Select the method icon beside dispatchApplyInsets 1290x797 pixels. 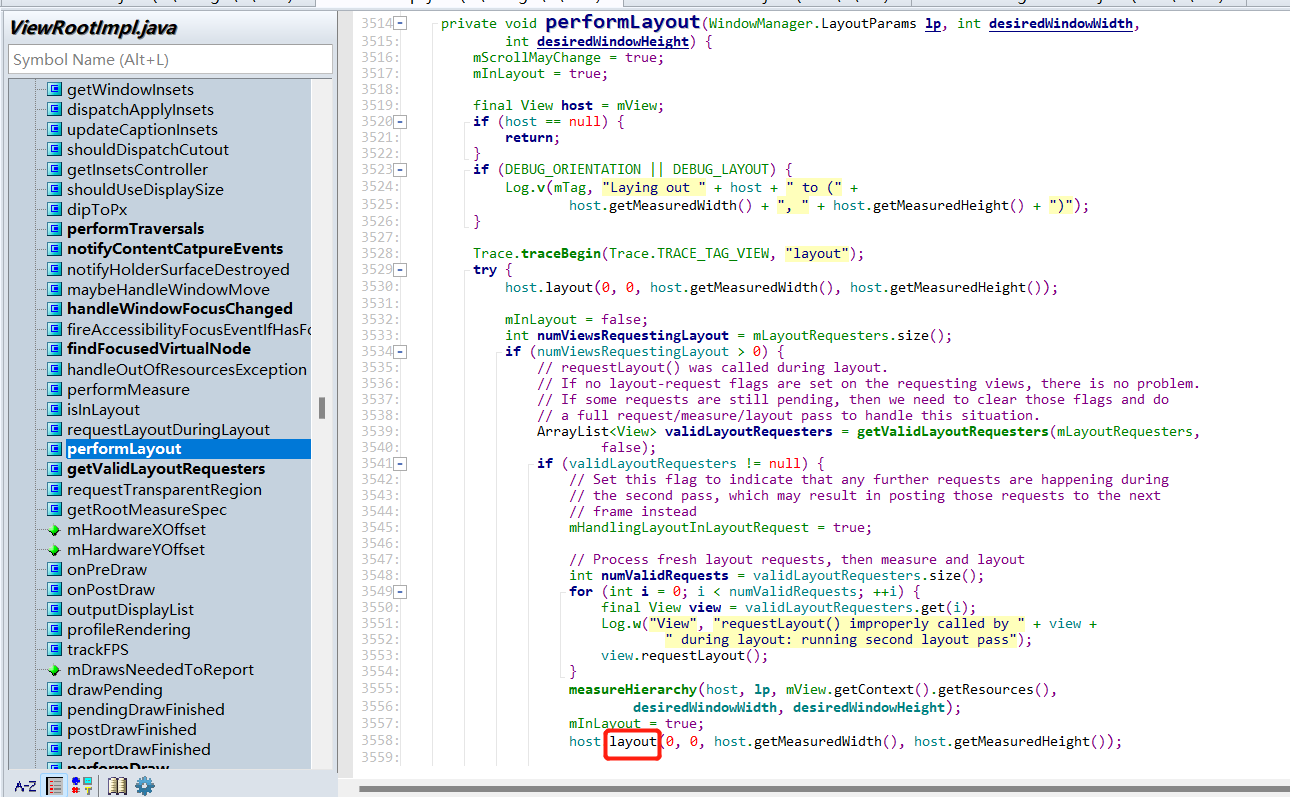(54, 110)
